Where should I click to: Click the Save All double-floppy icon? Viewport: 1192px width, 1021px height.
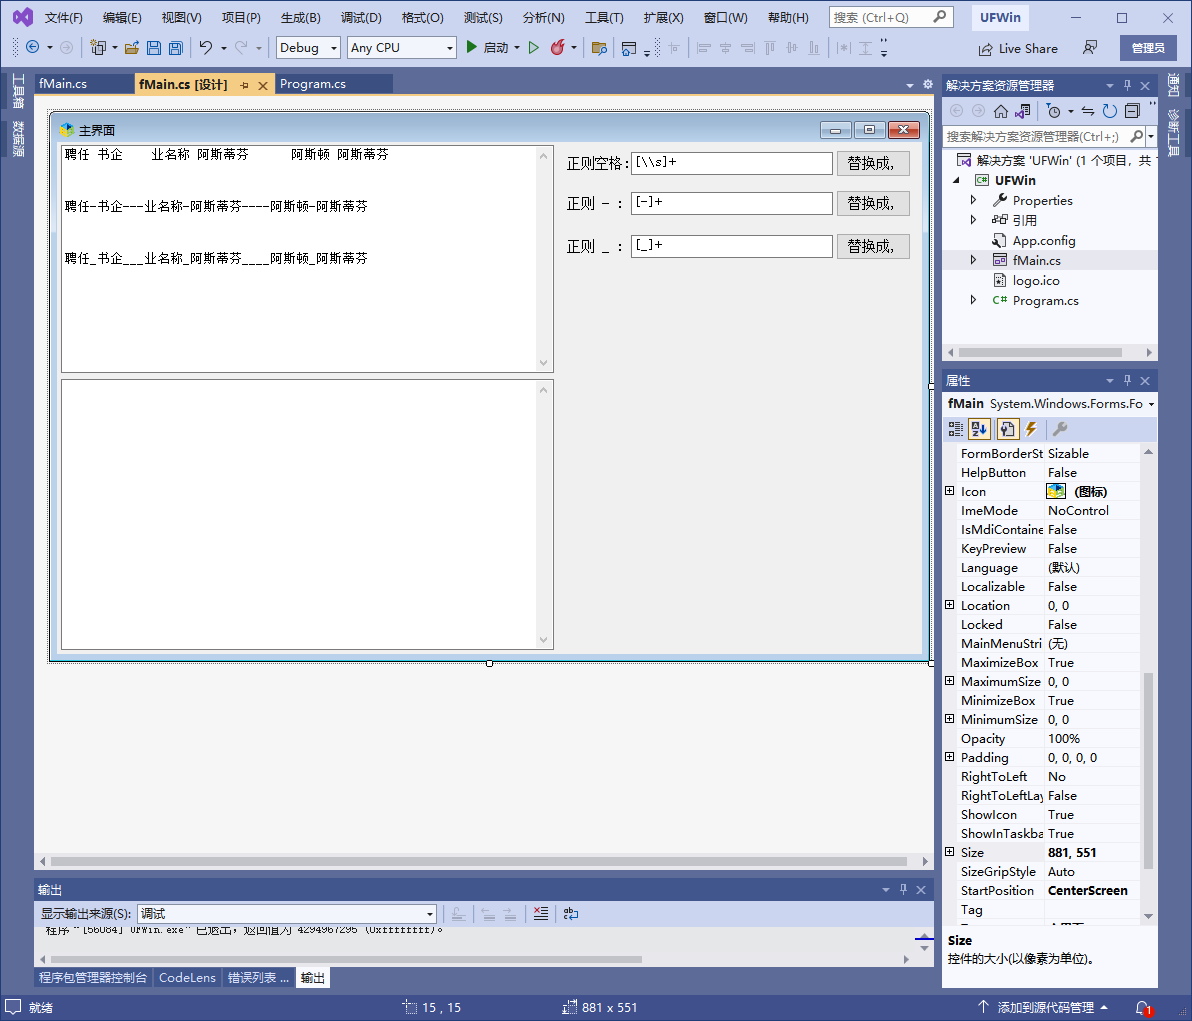176,48
